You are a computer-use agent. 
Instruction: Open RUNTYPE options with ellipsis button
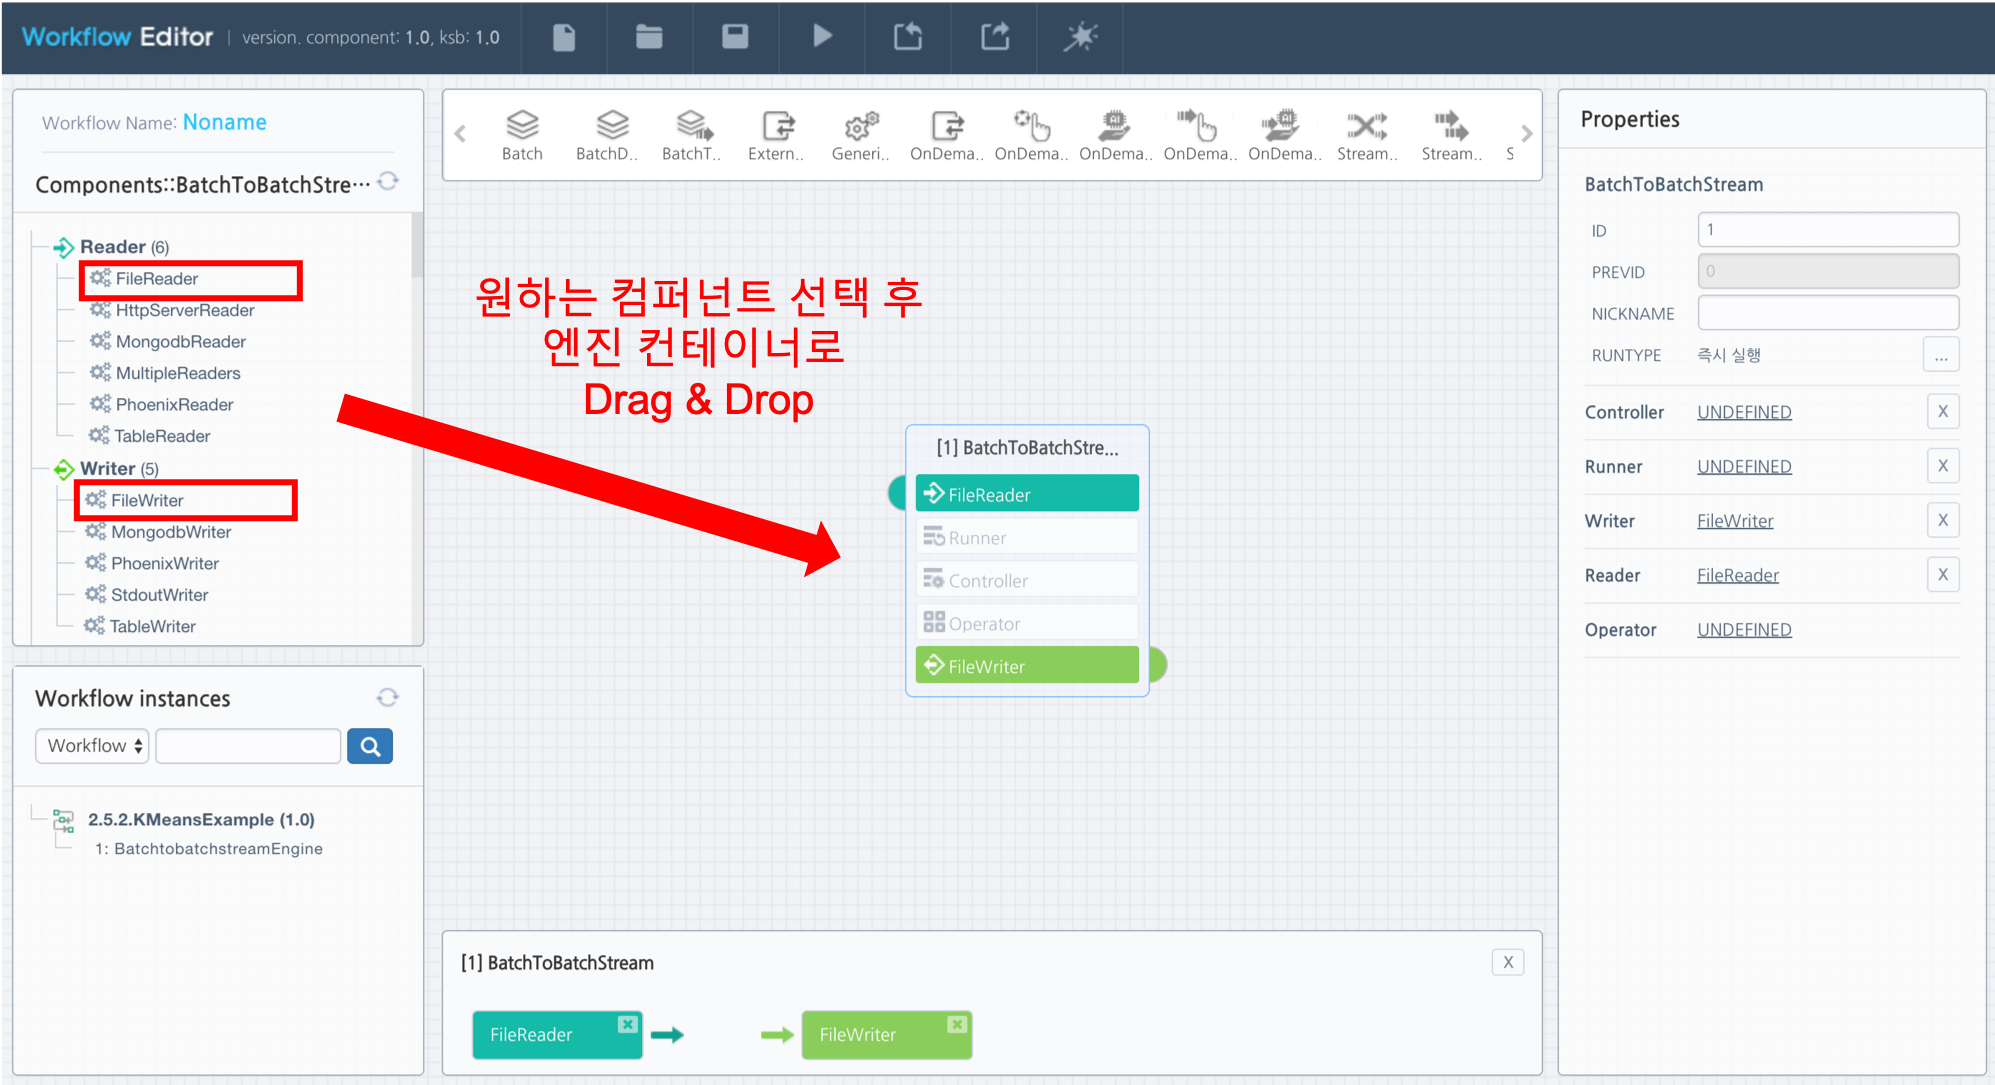[1941, 355]
